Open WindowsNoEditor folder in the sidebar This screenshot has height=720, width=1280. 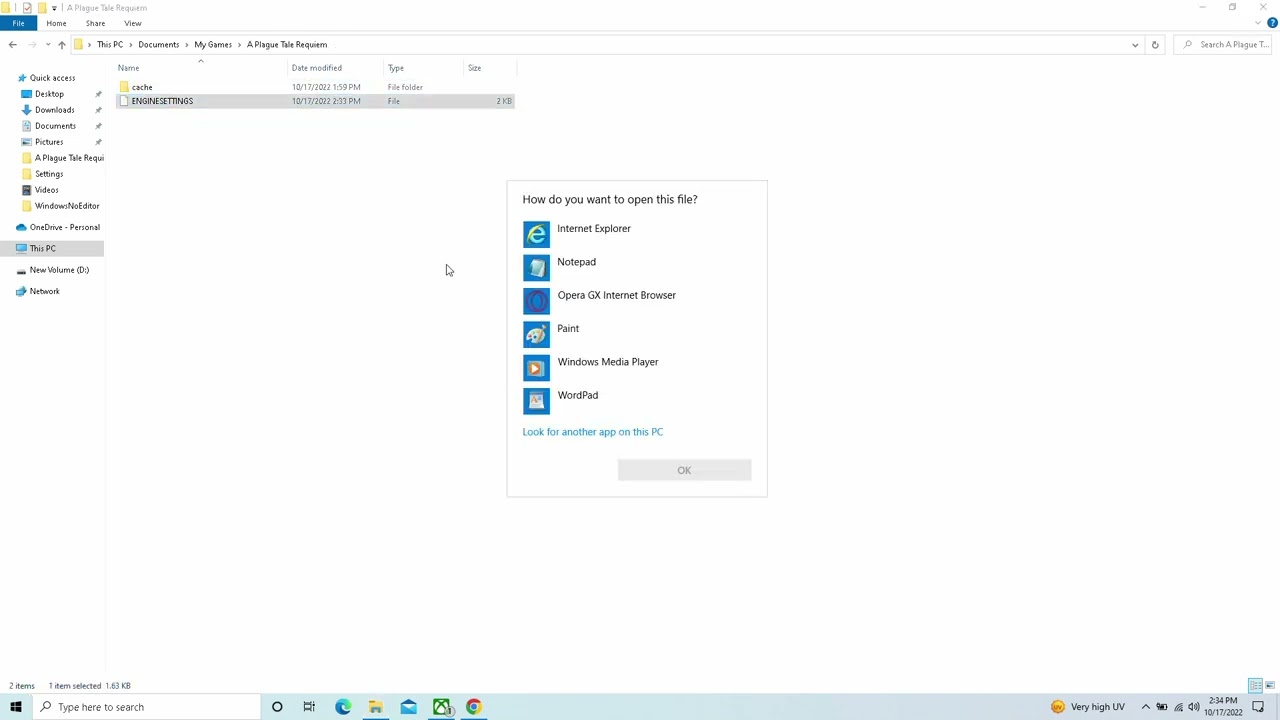(66, 206)
